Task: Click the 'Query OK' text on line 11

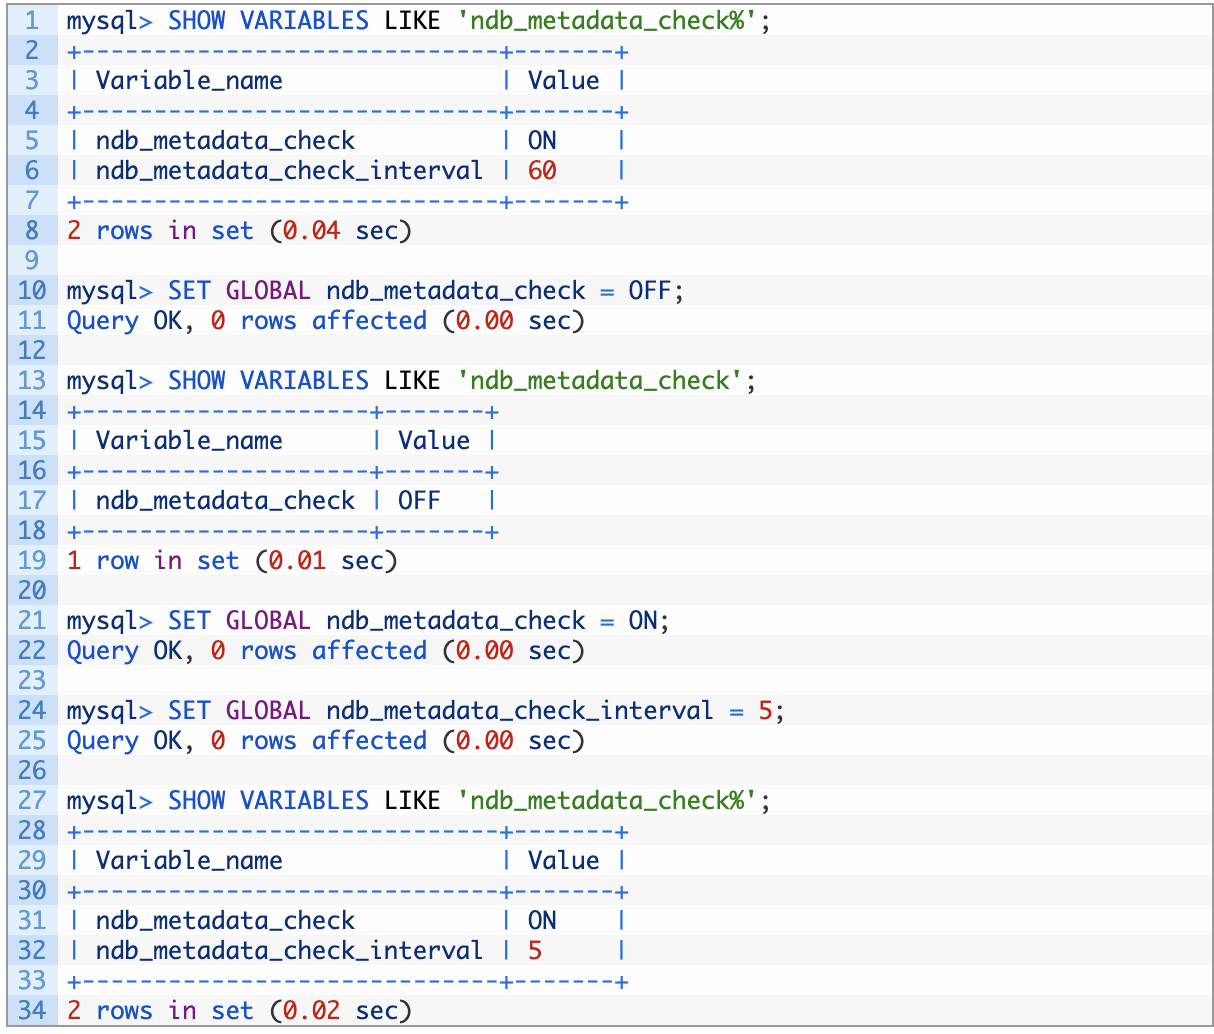Action: pos(124,321)
